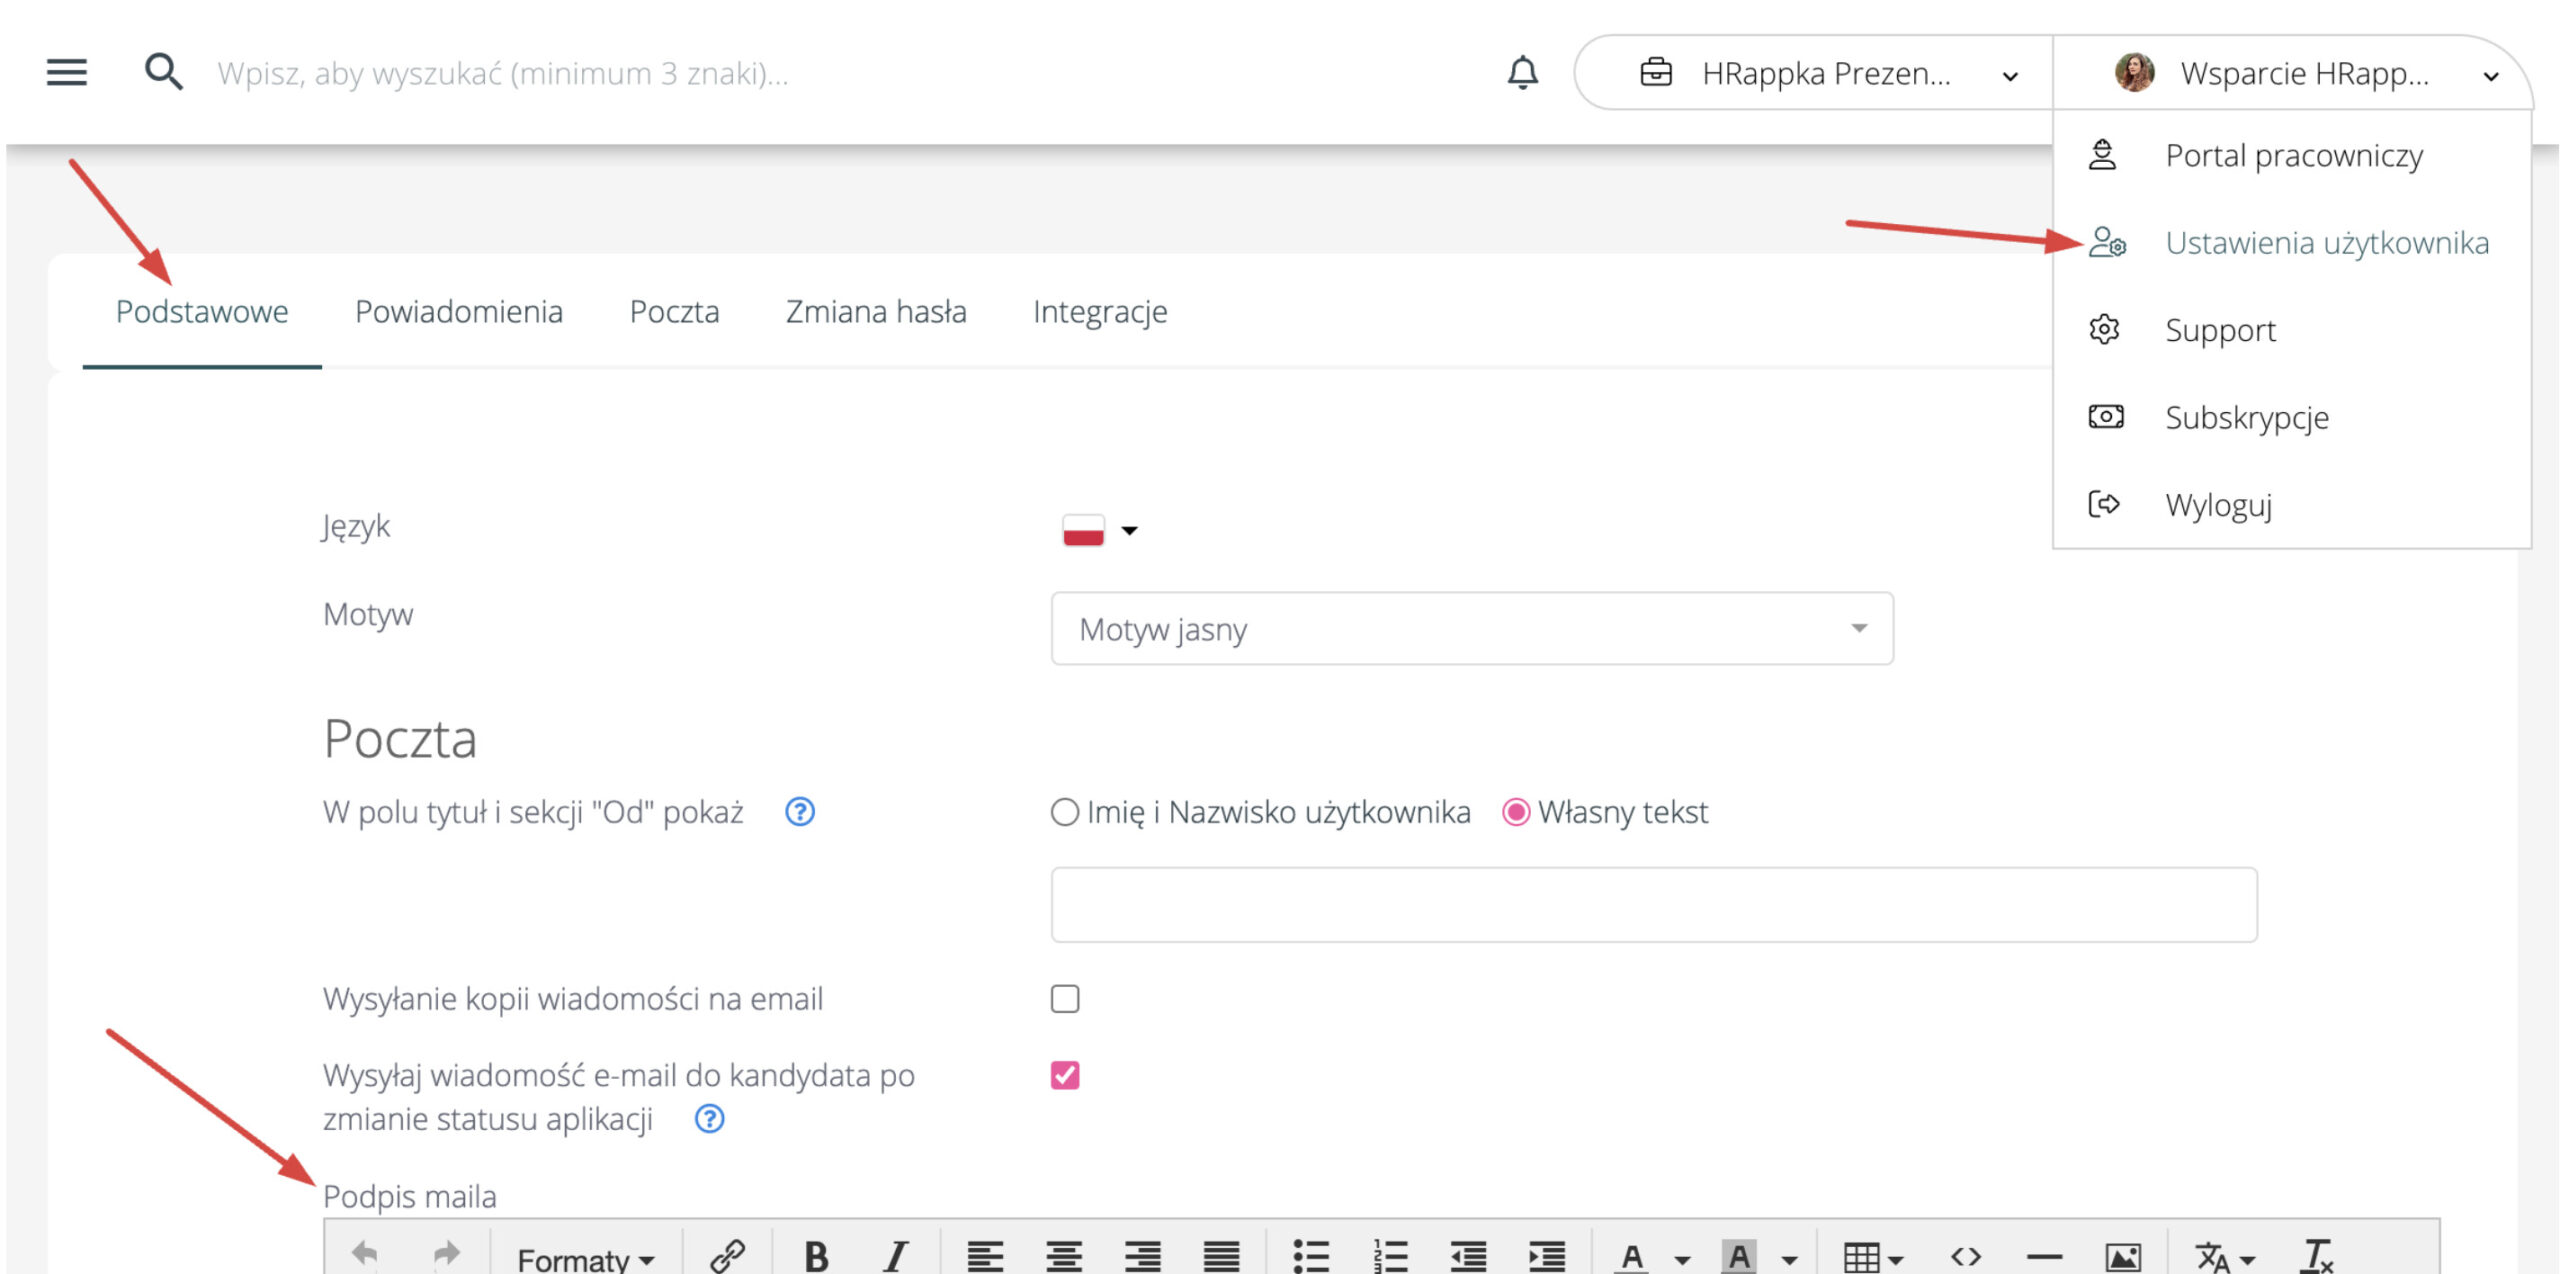
Task: Open the Zmiana hasła tab
Action: pos(876,312)
